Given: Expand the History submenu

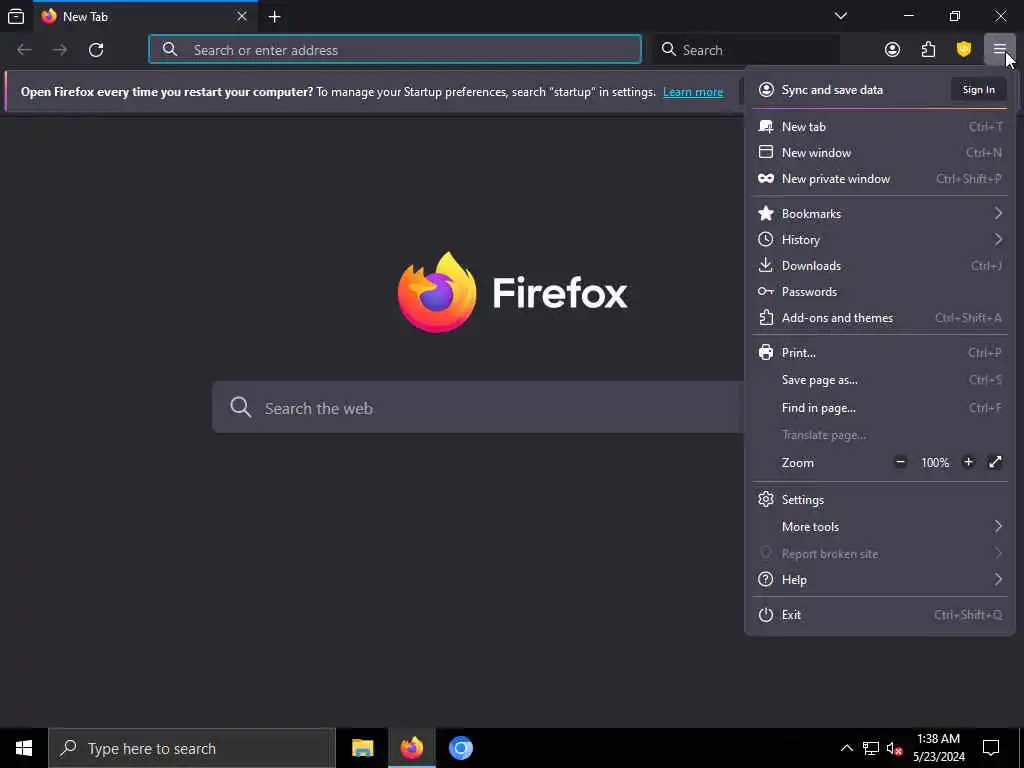Looking at the screenshot, I should [x=880, y=240].
